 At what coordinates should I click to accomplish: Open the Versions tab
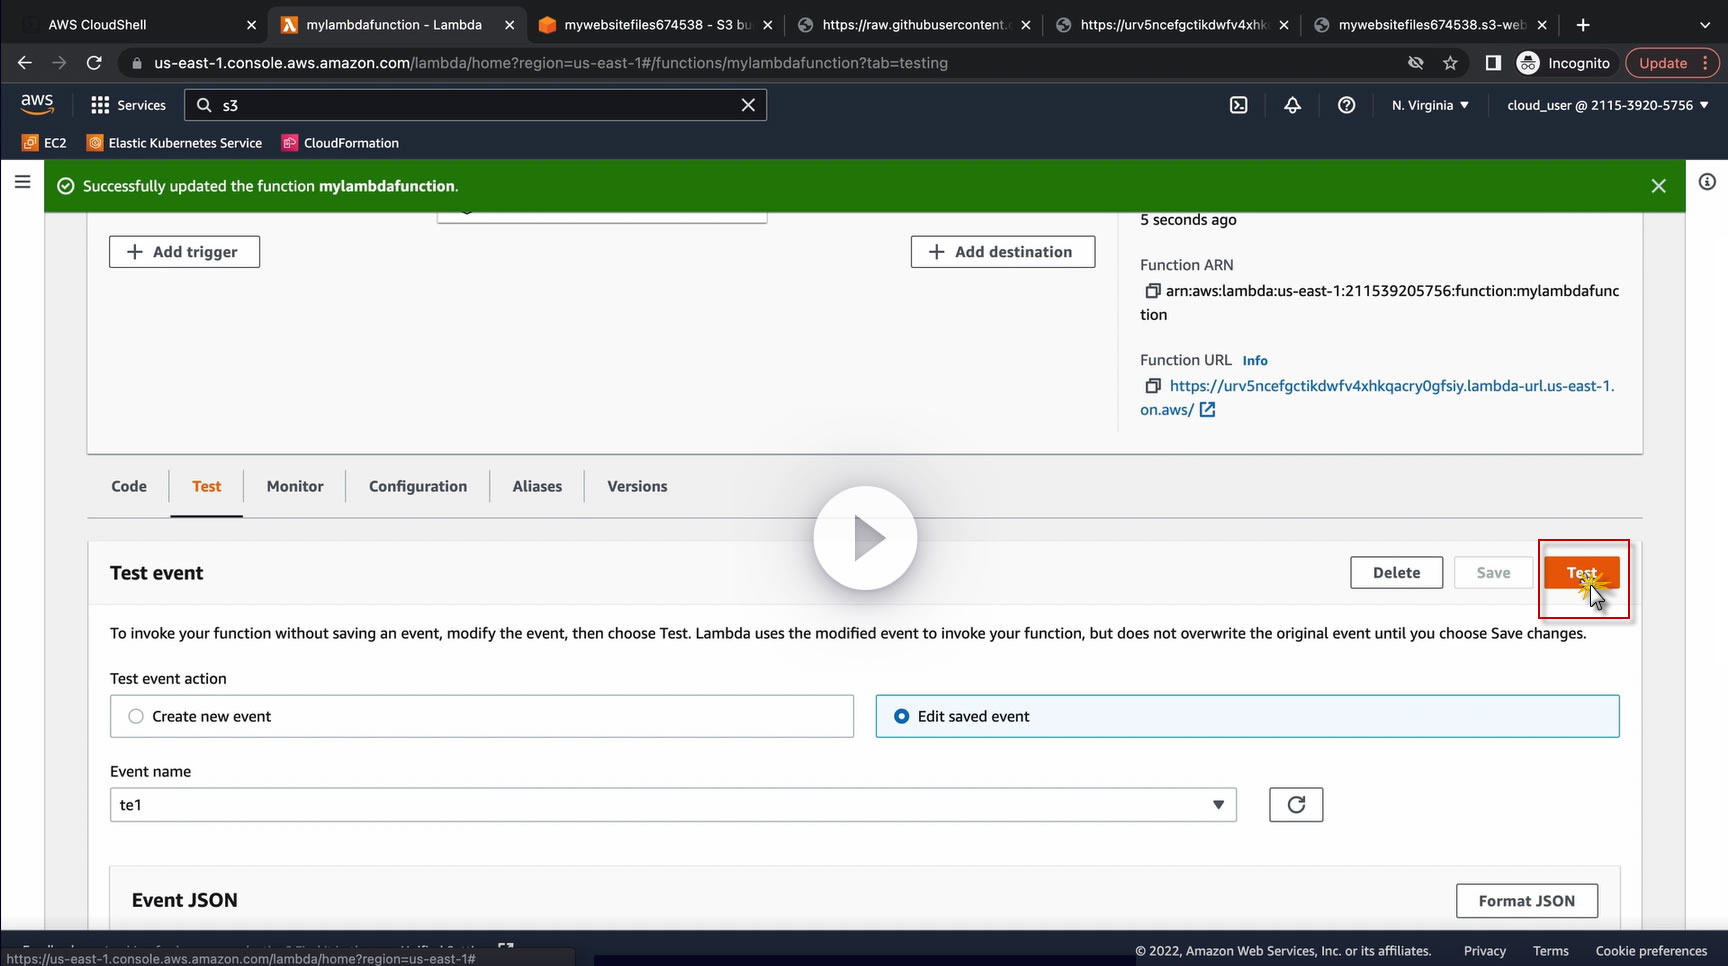coord(637,487)
